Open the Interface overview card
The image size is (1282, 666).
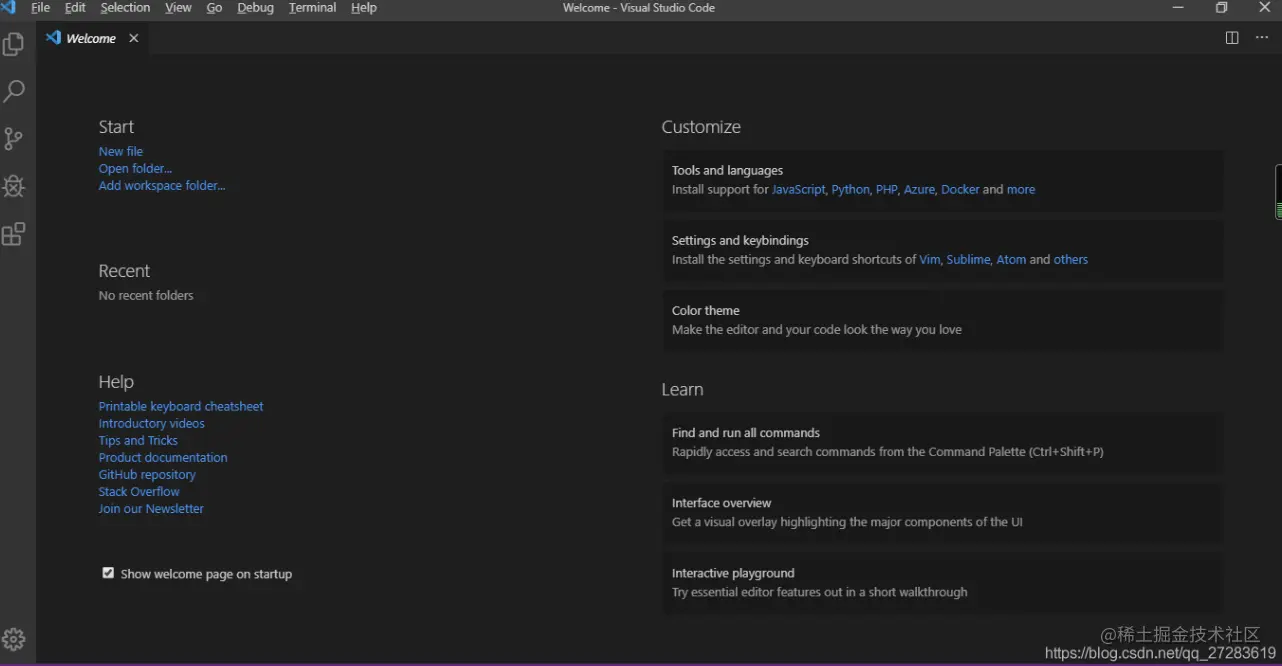pos(942,512)
